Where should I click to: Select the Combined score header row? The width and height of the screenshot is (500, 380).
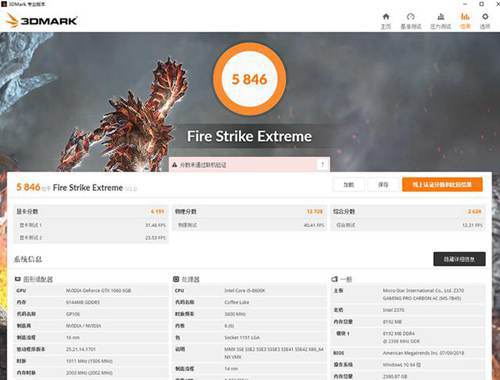(407, 211)
